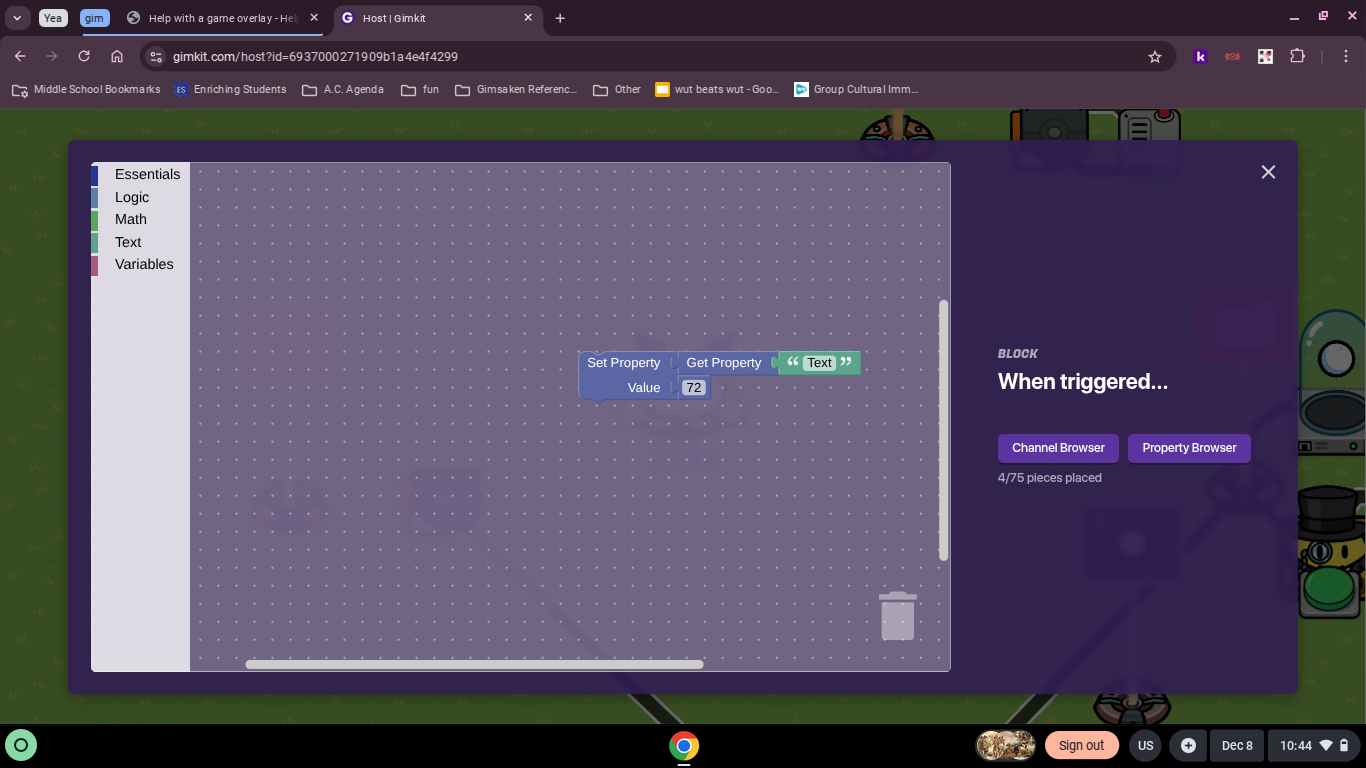Open the Math block category
Screen dimensions: 1366x768
click(131, 219)
